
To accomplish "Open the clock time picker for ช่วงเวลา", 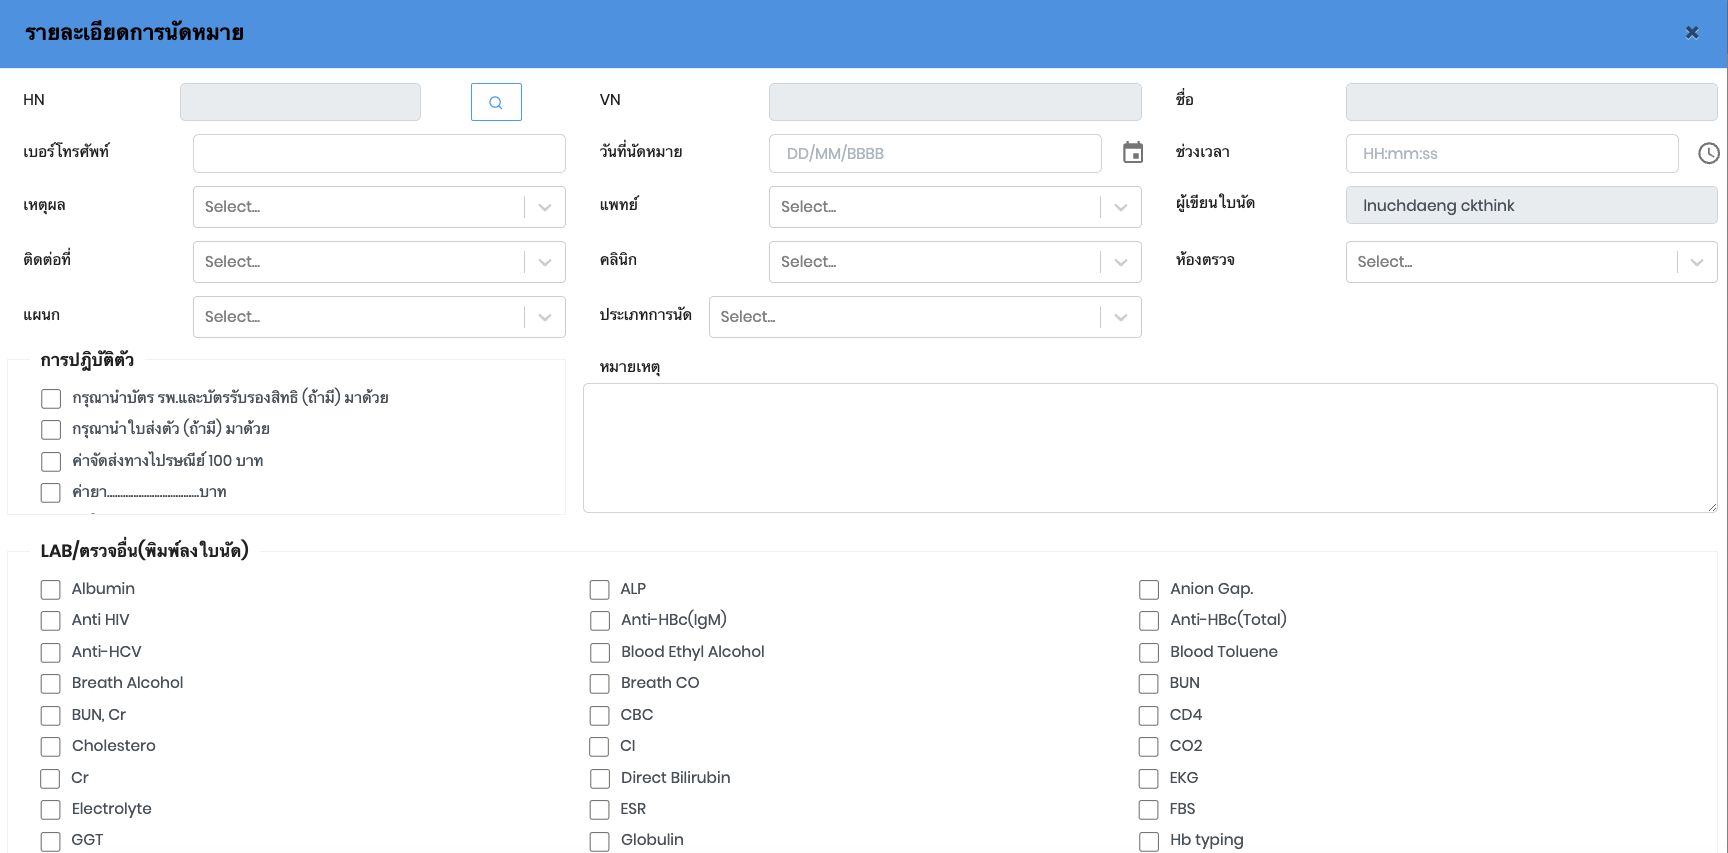I will tap(1709, 153).
